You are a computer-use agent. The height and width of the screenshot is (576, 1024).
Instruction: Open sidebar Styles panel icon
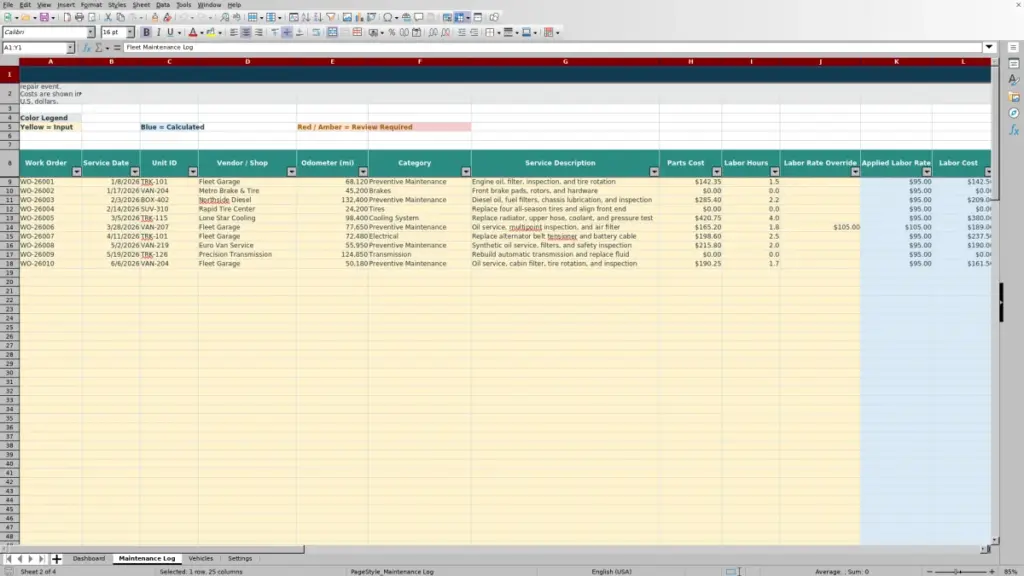click(1014, 80)
